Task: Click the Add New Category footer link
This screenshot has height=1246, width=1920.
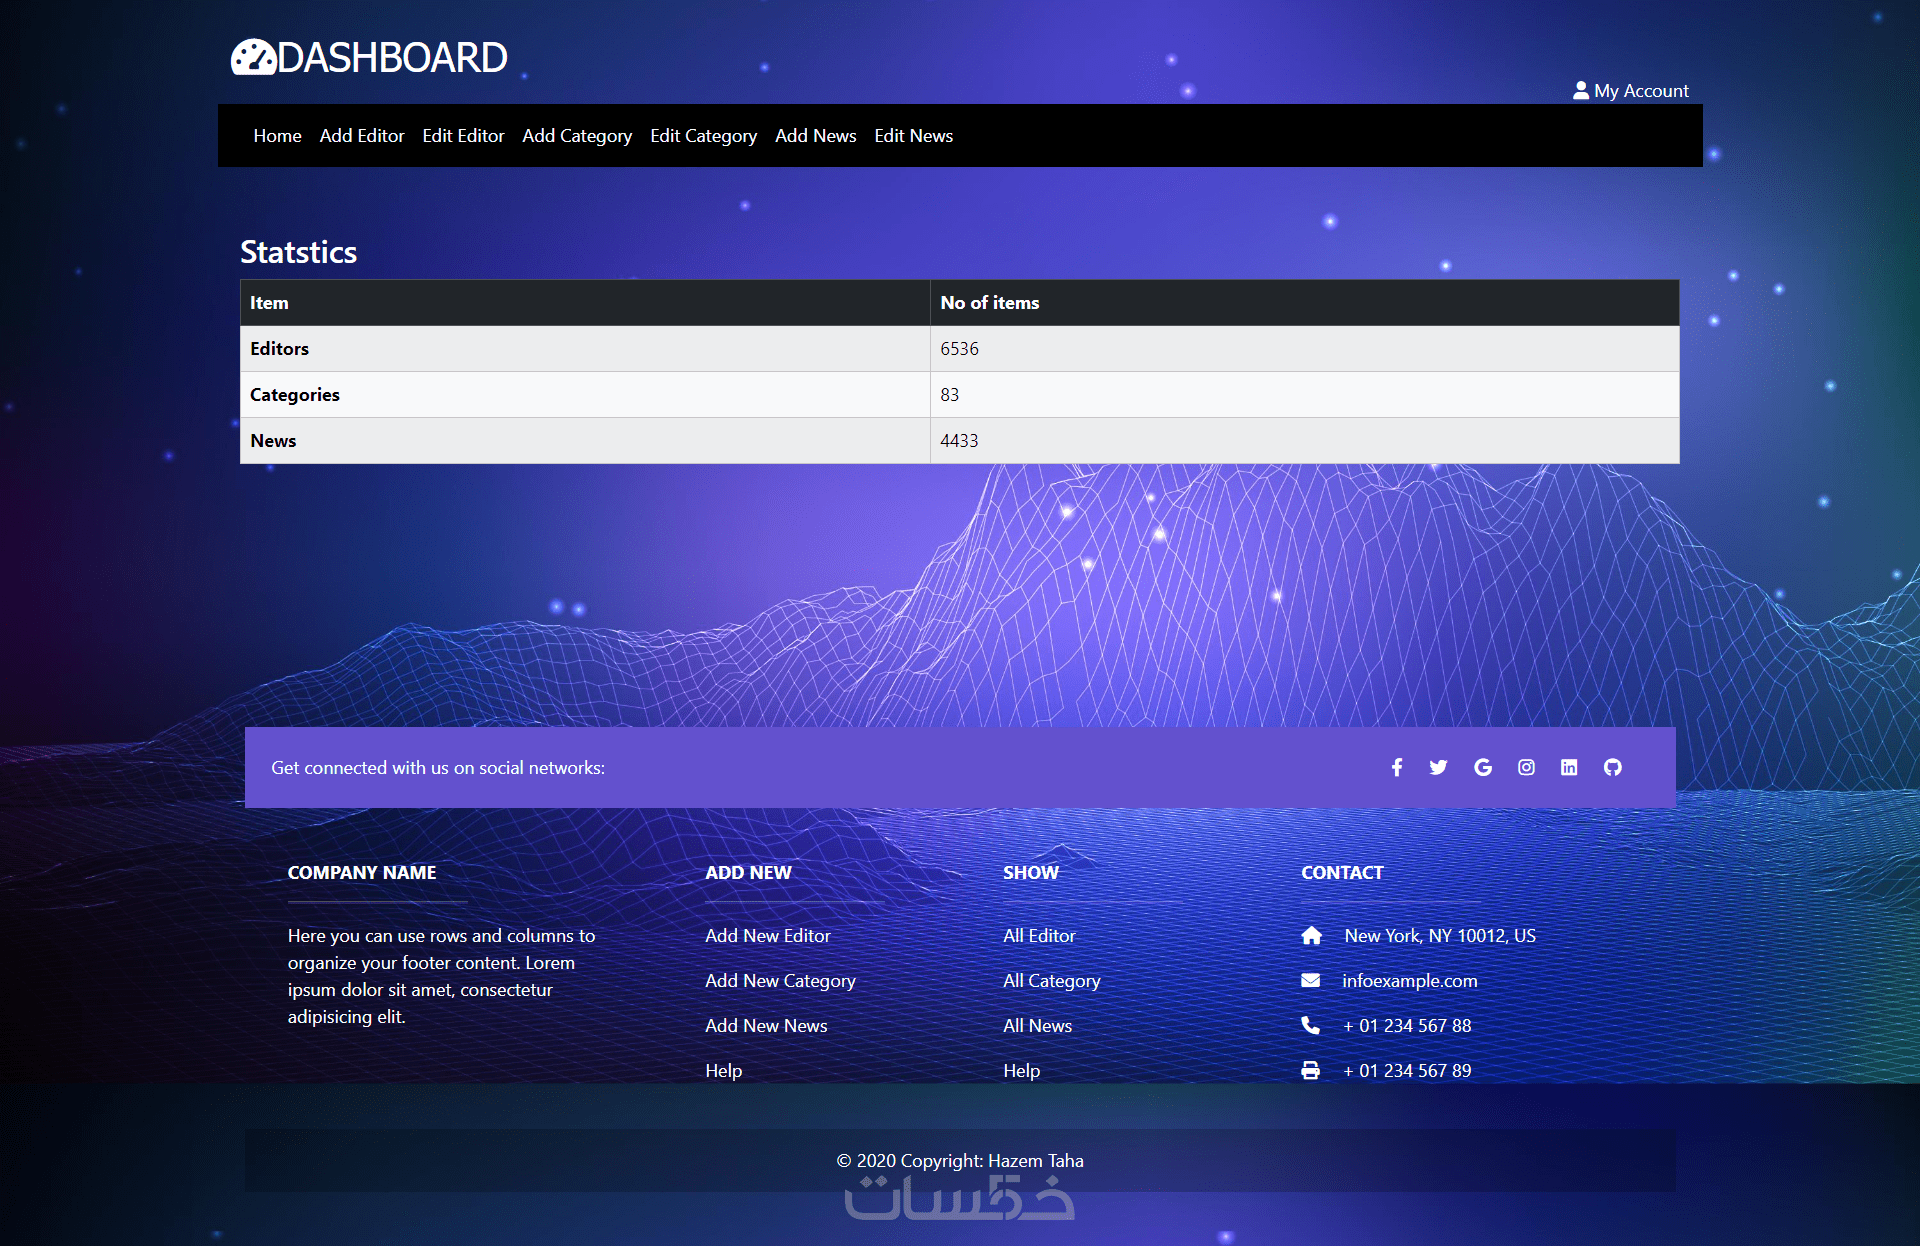Action: pos(780,980)
